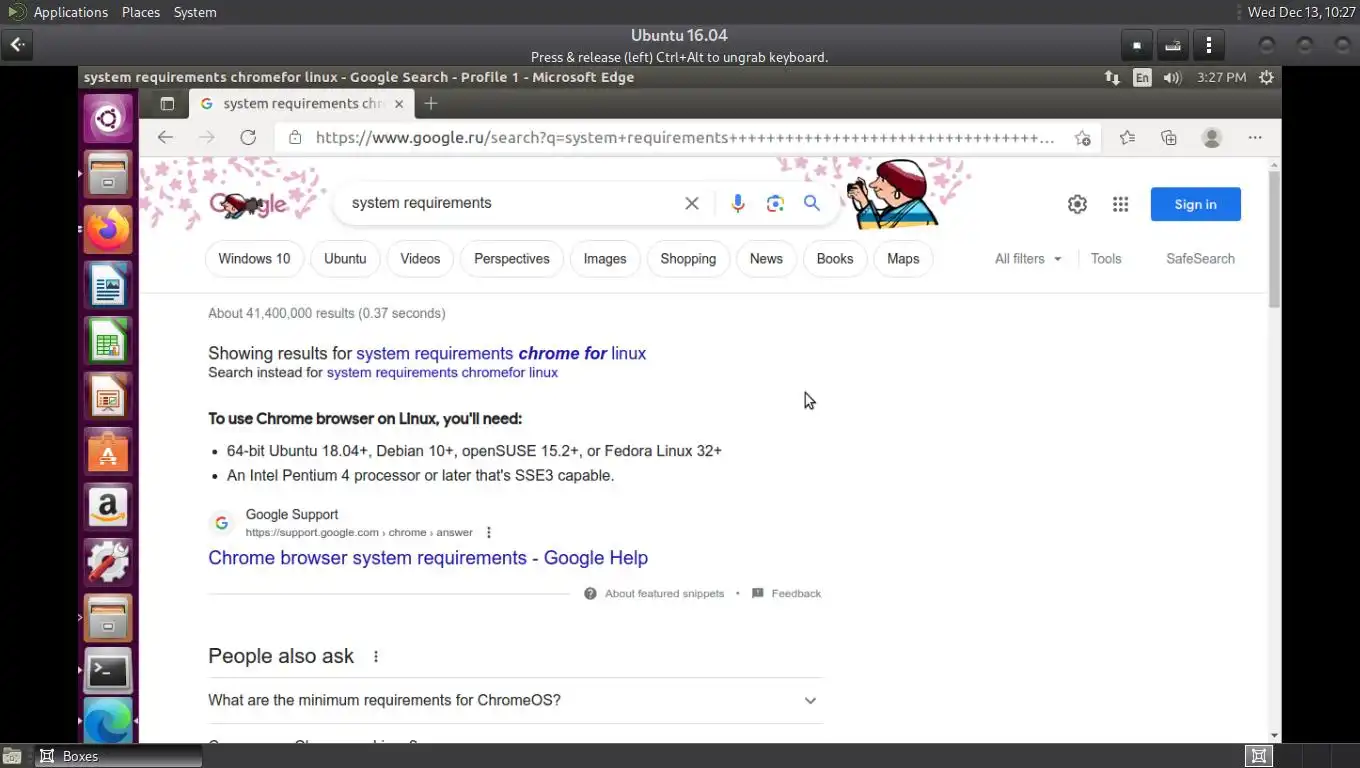
Task: Click the About featured snippets help icon
Action: [x=590, y=594]
